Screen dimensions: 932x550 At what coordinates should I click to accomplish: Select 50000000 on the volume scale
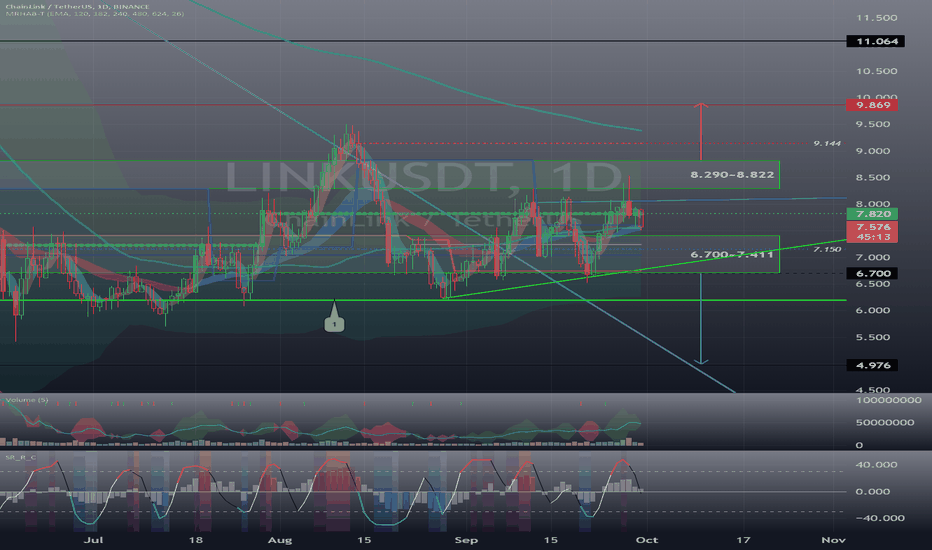tap(884, 422)
